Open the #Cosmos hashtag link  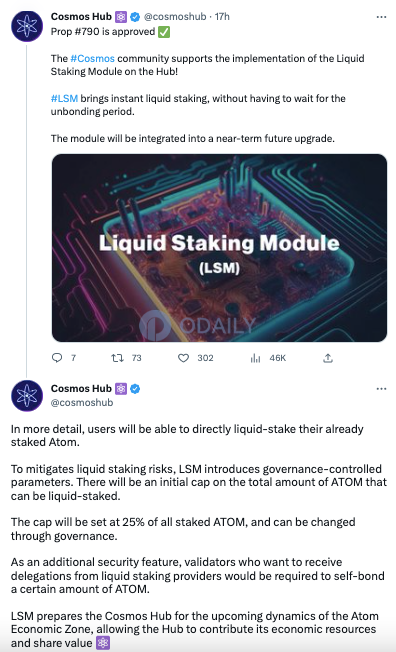(92, 58)
